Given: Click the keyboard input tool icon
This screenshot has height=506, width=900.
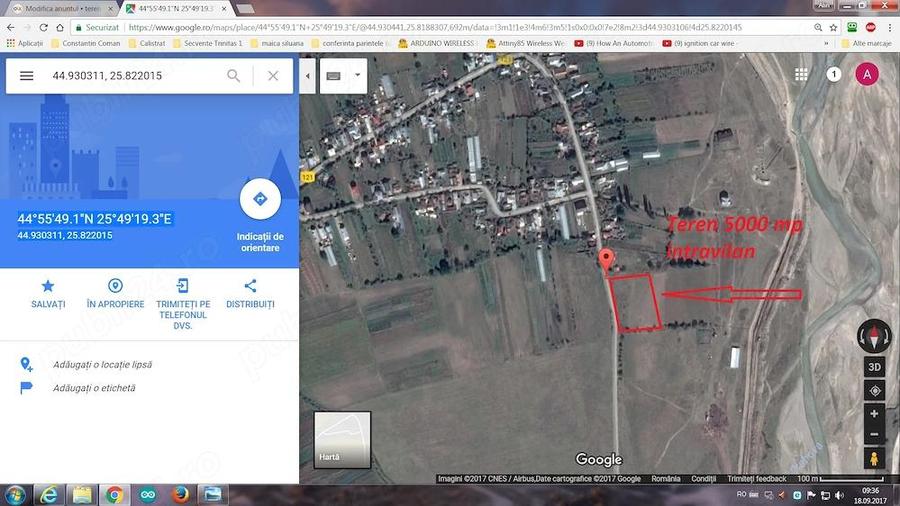Looking at the screenshot, I should tap(333, 76).
